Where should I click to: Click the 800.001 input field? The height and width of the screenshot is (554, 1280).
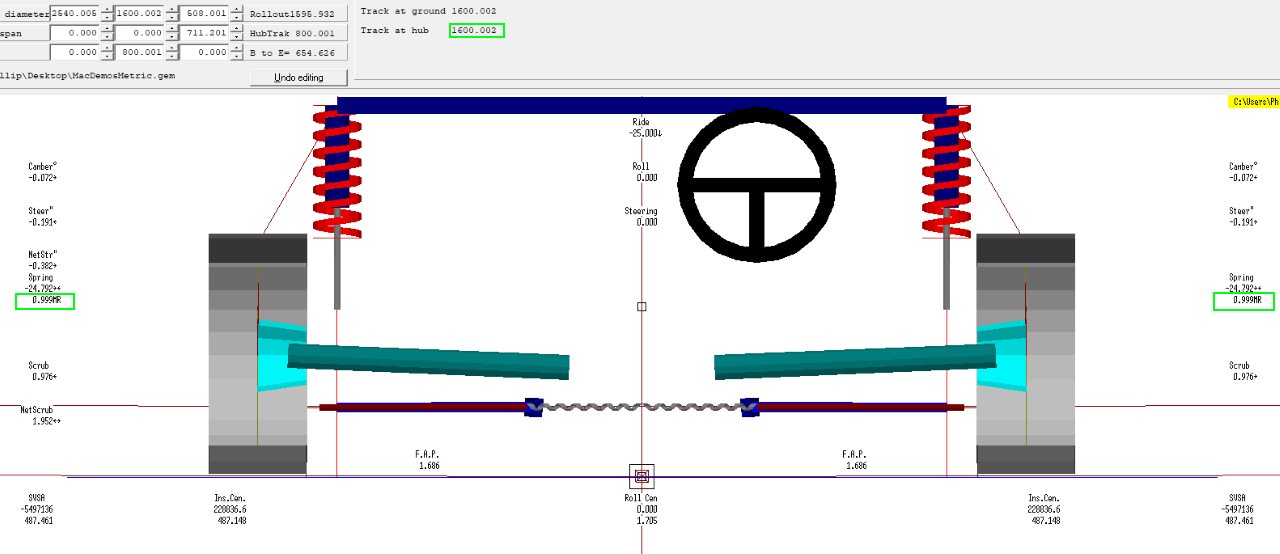[138, 53]
